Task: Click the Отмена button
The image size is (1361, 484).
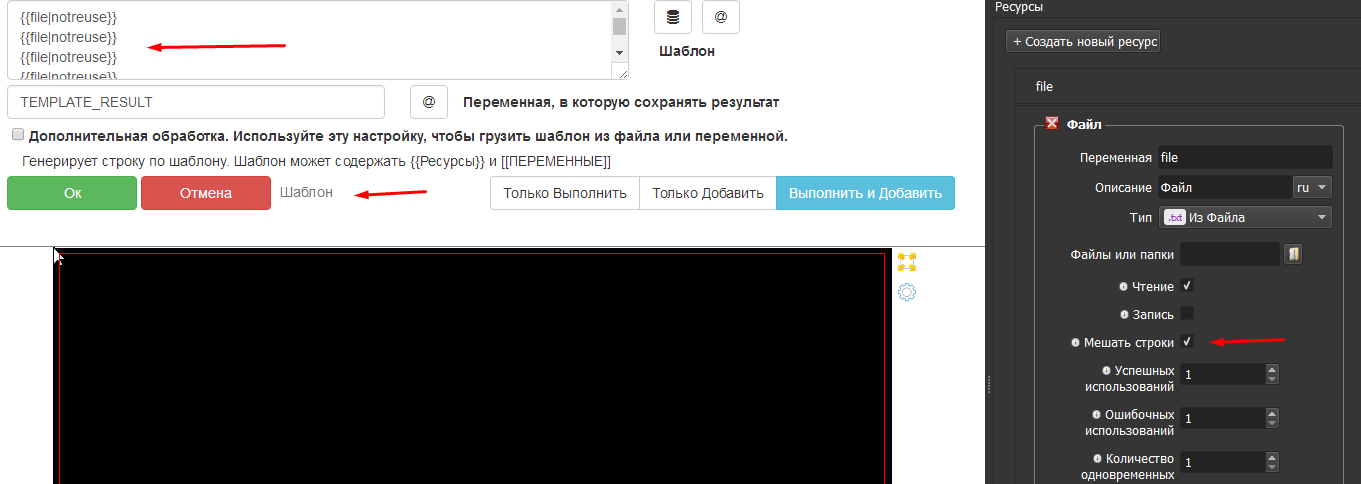Action: [x=205, y=193]
